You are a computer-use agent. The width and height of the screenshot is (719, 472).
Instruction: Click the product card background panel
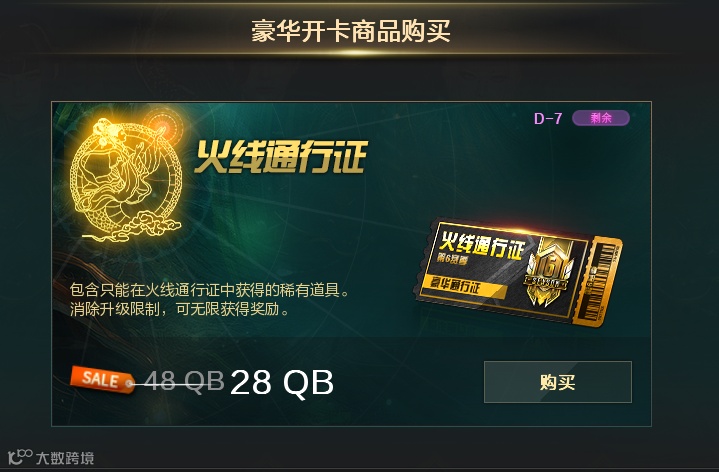pos(351,264)
